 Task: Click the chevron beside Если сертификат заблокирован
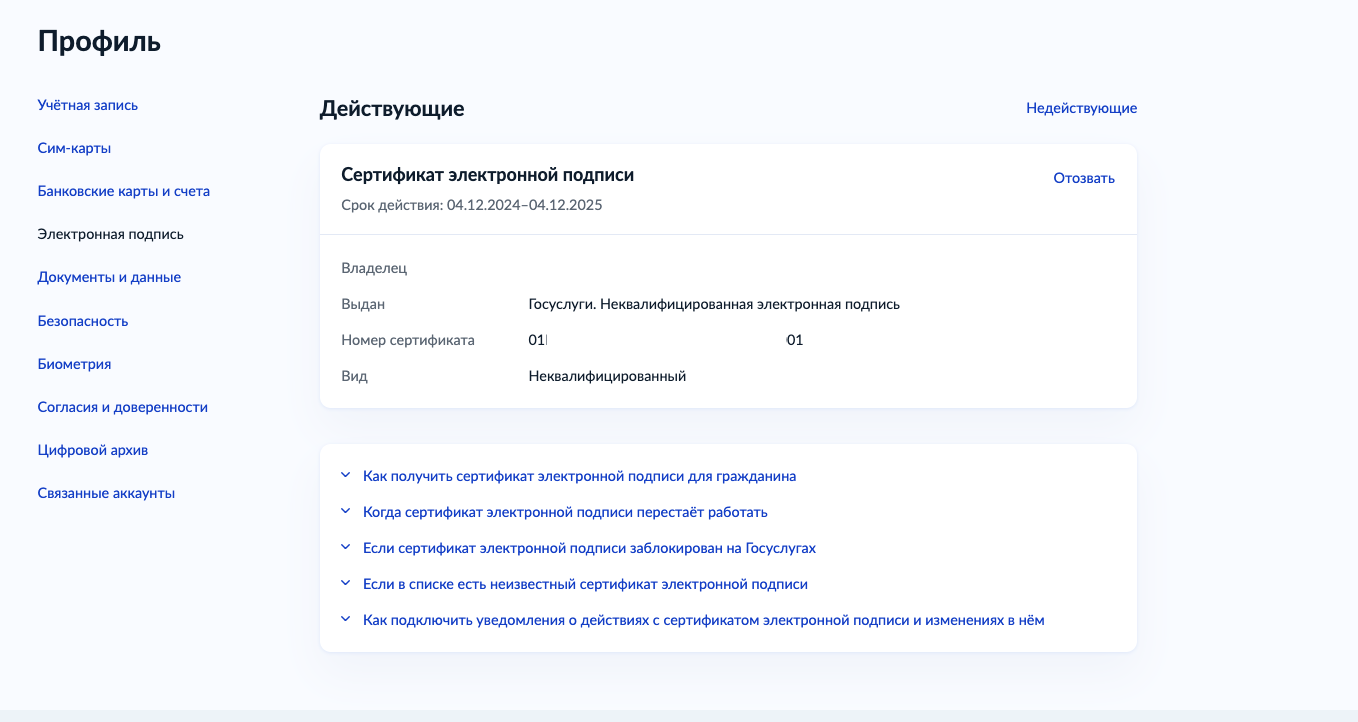346,548
